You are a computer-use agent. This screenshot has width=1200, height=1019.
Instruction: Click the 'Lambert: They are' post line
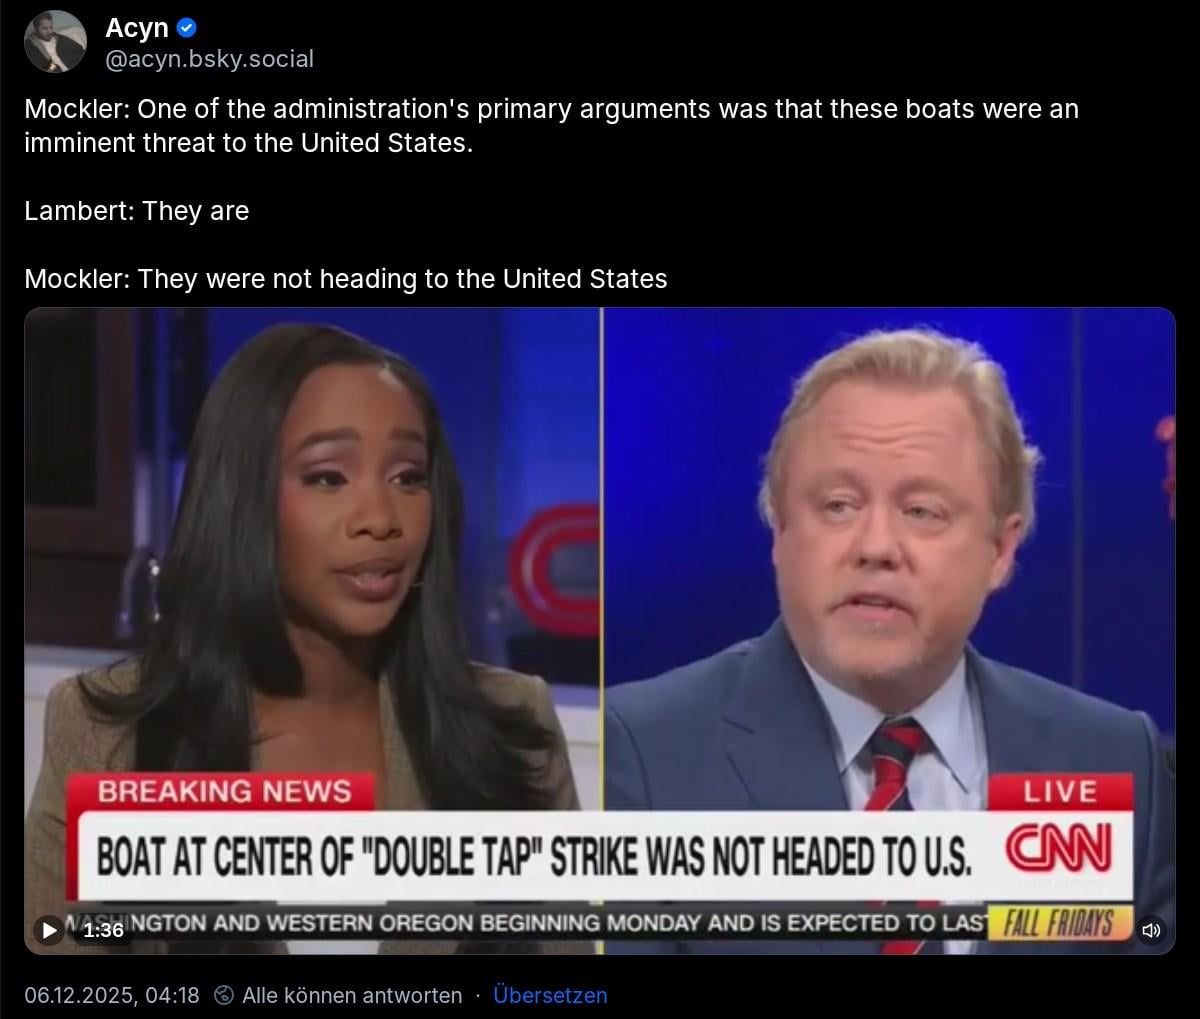pos(136,211)
